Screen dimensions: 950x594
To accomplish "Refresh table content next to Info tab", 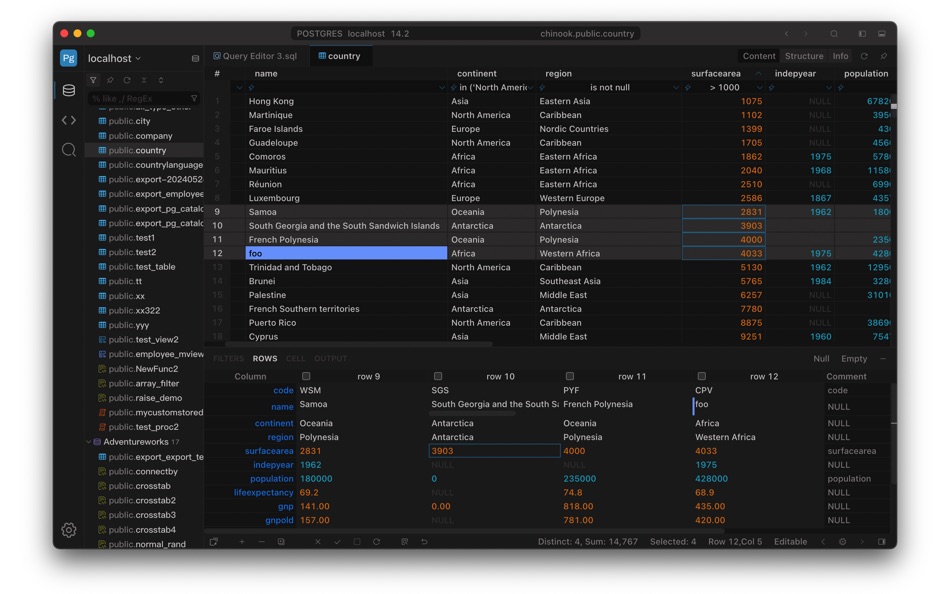I will (864, 56).
